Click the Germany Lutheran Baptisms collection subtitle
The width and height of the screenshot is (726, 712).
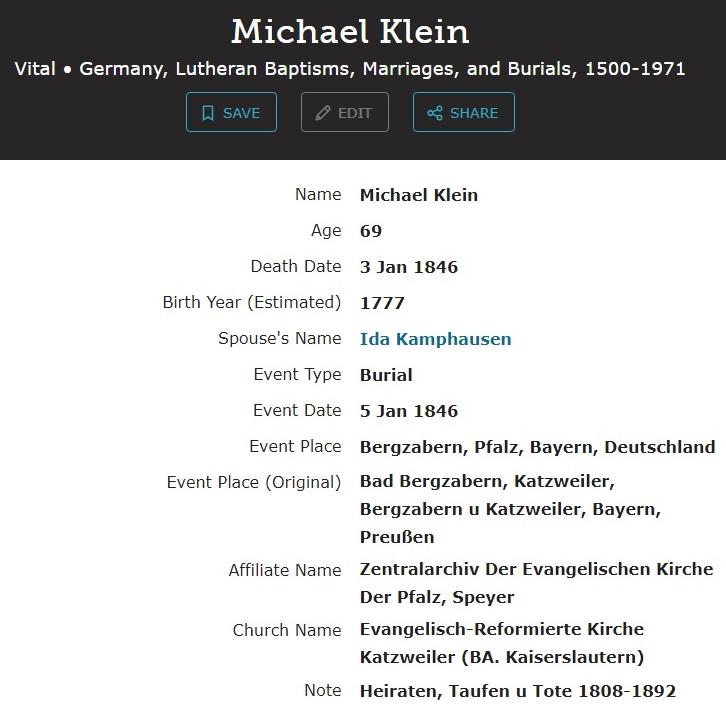click(350, 69)
